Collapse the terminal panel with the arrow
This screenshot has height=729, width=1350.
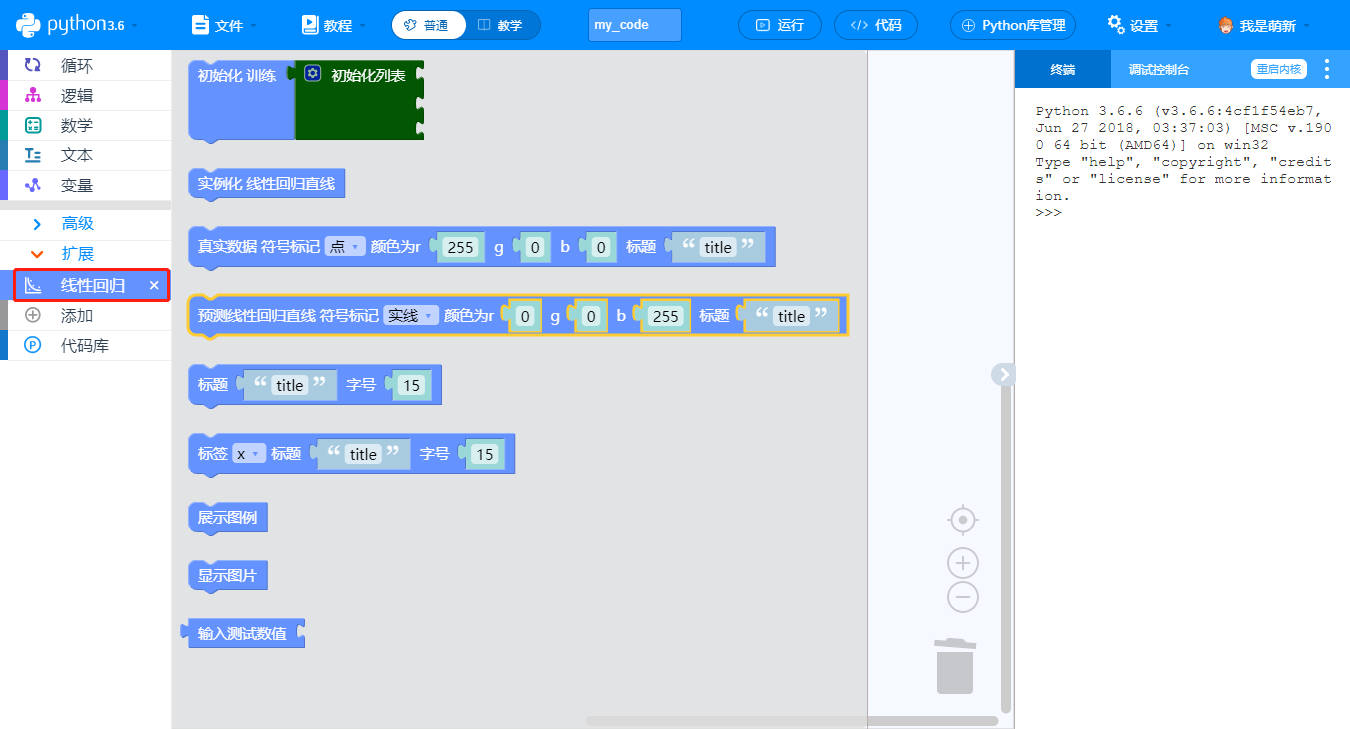pos(1004,374)
